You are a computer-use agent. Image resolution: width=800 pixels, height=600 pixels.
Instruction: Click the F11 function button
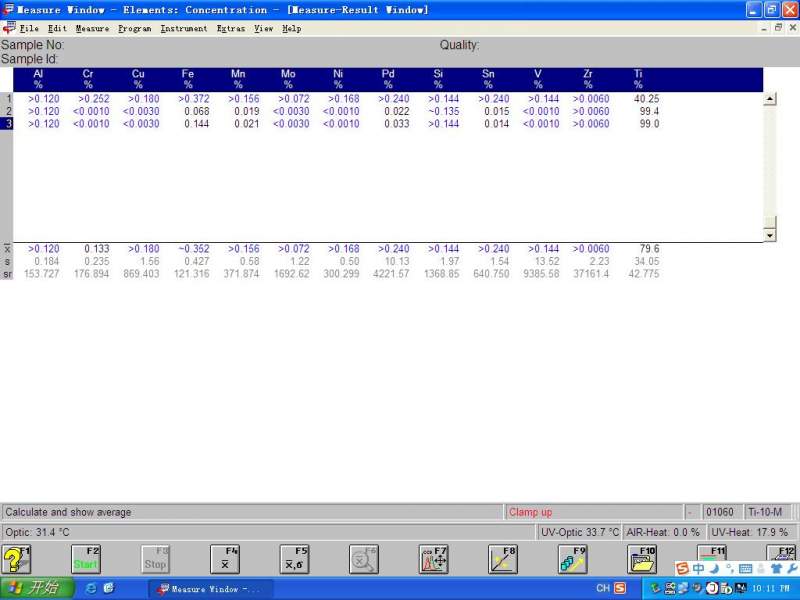pos(712,554)
